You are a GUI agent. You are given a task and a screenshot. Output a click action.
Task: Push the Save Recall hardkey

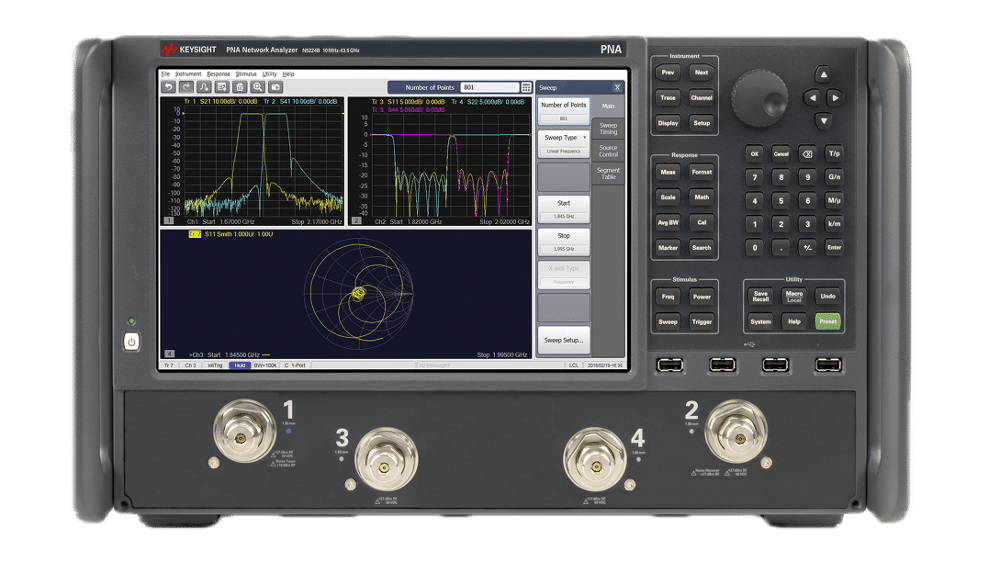pos(760,296)
